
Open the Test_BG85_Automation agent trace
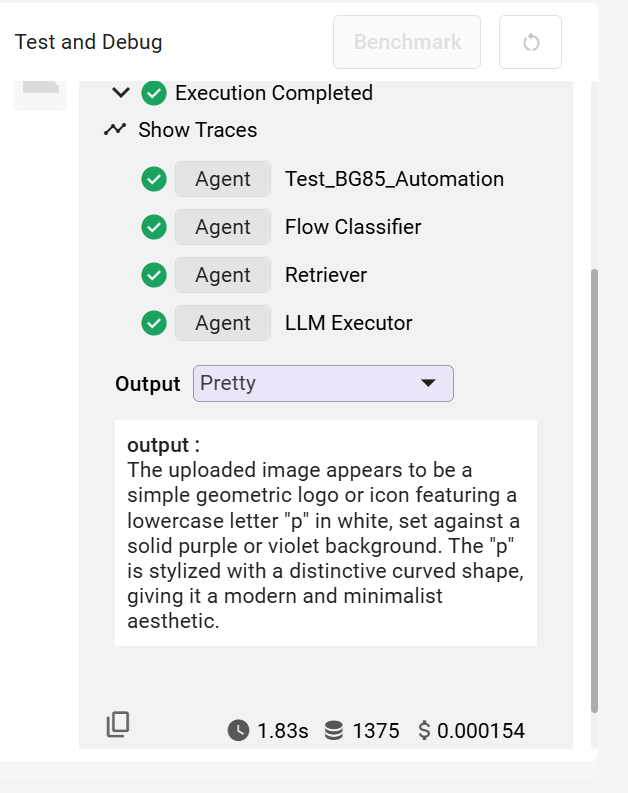tap(394, 179)
